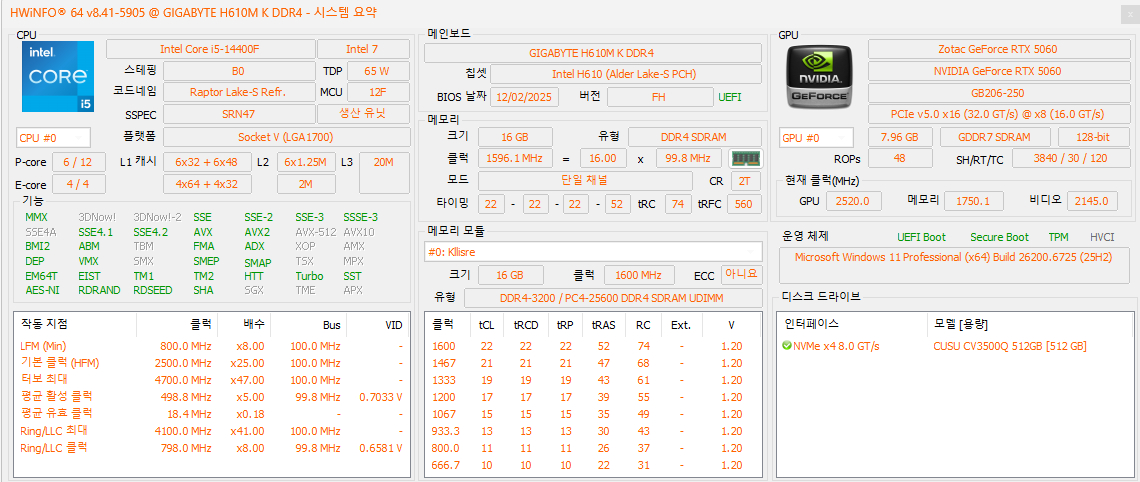Click the 'Secure Boot' status label
The width and height of the screenshot is (1140, 482).
click(999, 237)
